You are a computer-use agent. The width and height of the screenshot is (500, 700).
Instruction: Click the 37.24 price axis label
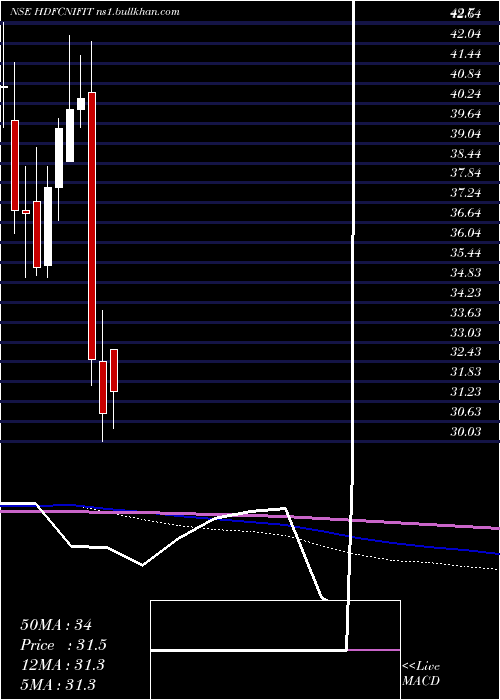coord(466,193)
